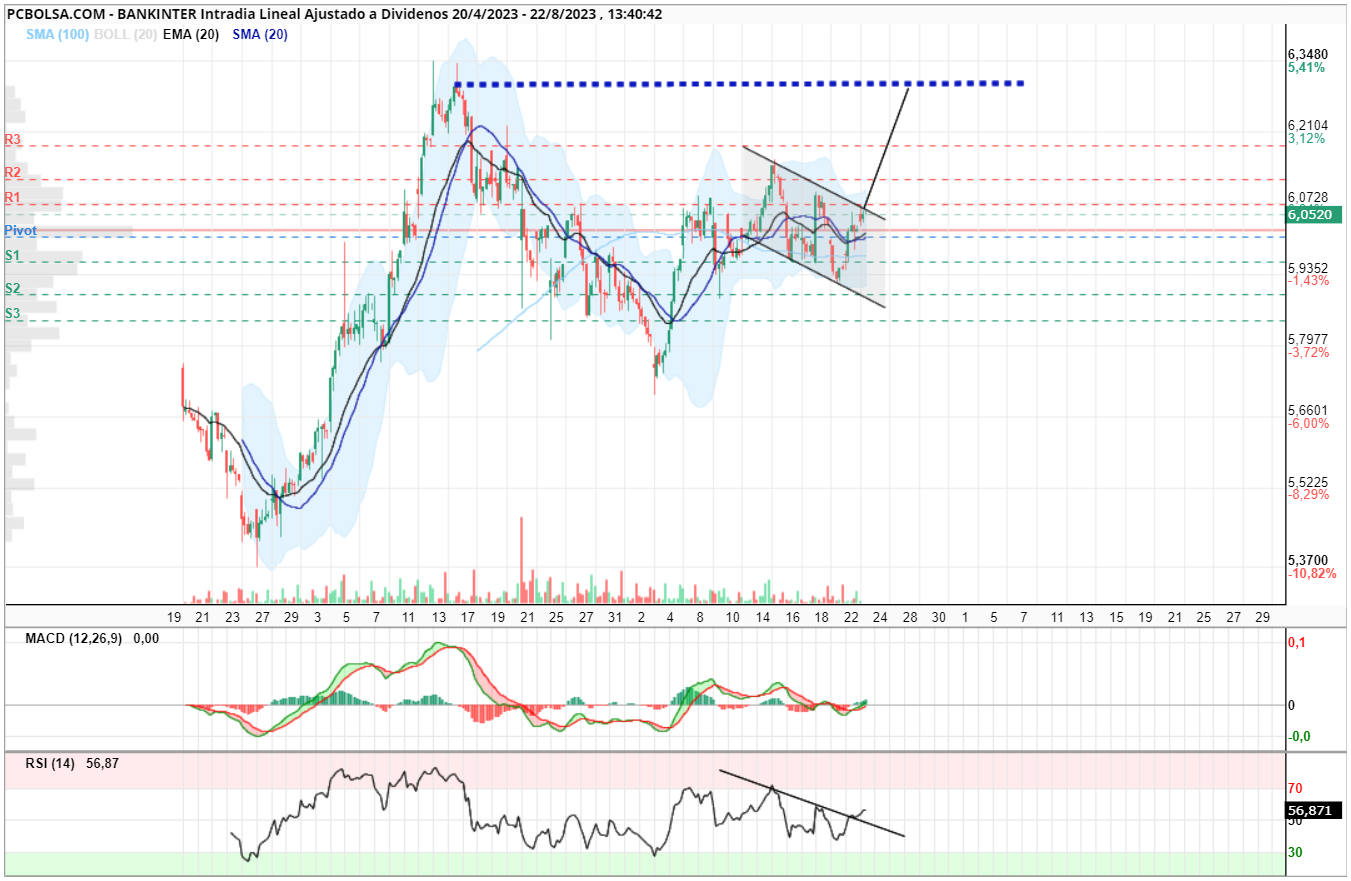Click the 5,7977 price axis value

(1309, 339)
